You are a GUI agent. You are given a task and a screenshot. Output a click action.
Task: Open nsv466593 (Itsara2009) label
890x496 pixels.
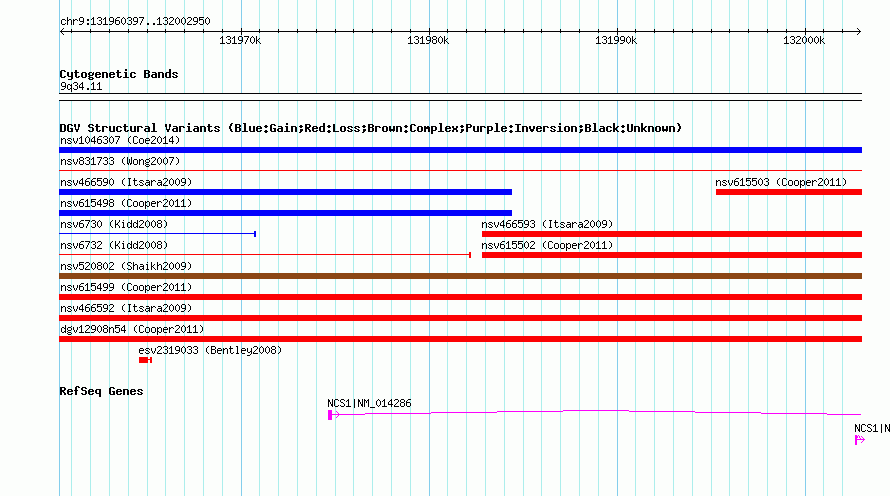tap(547, 224)
